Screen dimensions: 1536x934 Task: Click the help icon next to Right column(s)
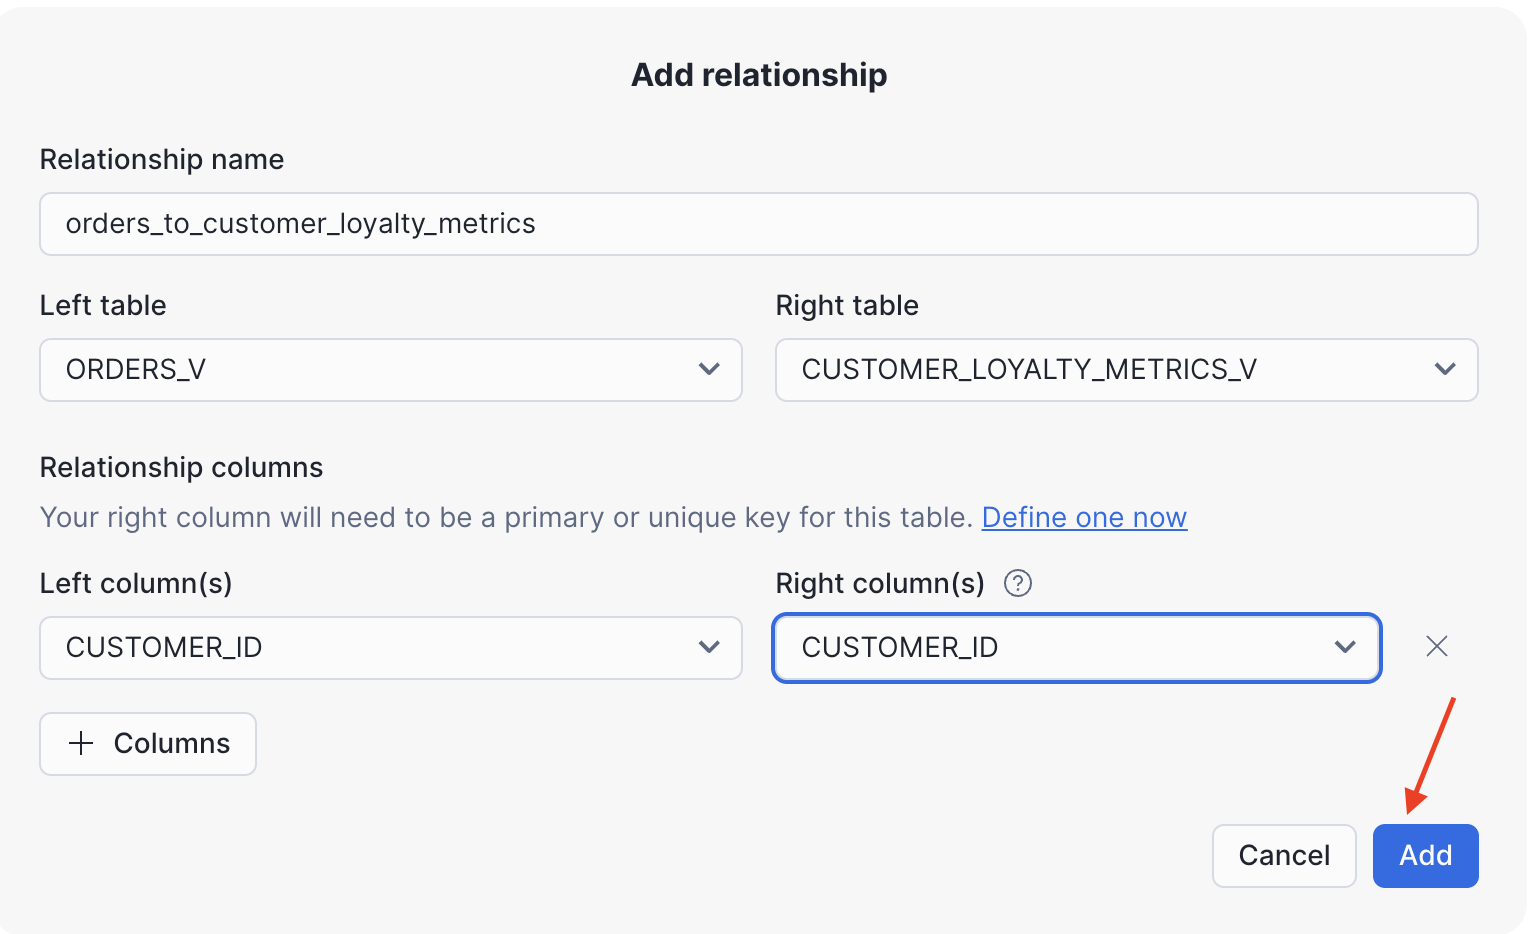coord(1018,583)
